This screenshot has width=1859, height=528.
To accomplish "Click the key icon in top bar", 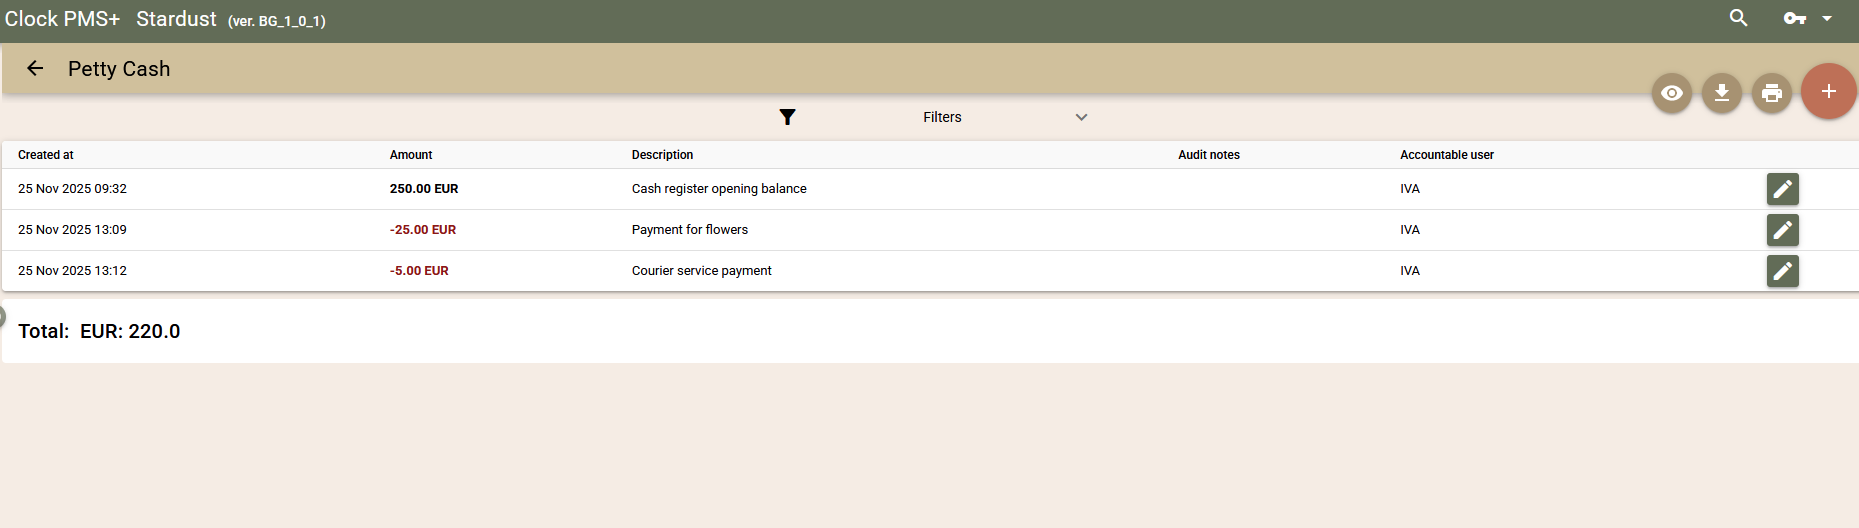I will [1795, 18].
